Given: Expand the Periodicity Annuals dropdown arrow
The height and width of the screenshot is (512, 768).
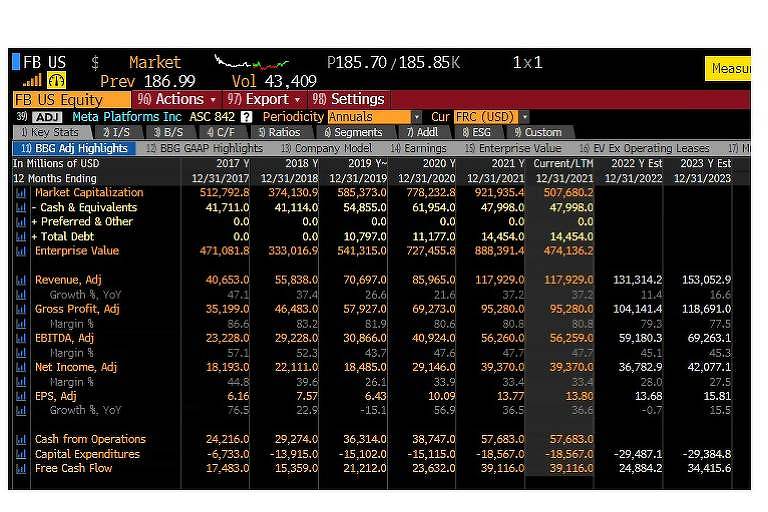Looking at the screenshot, I should [416, 117].
